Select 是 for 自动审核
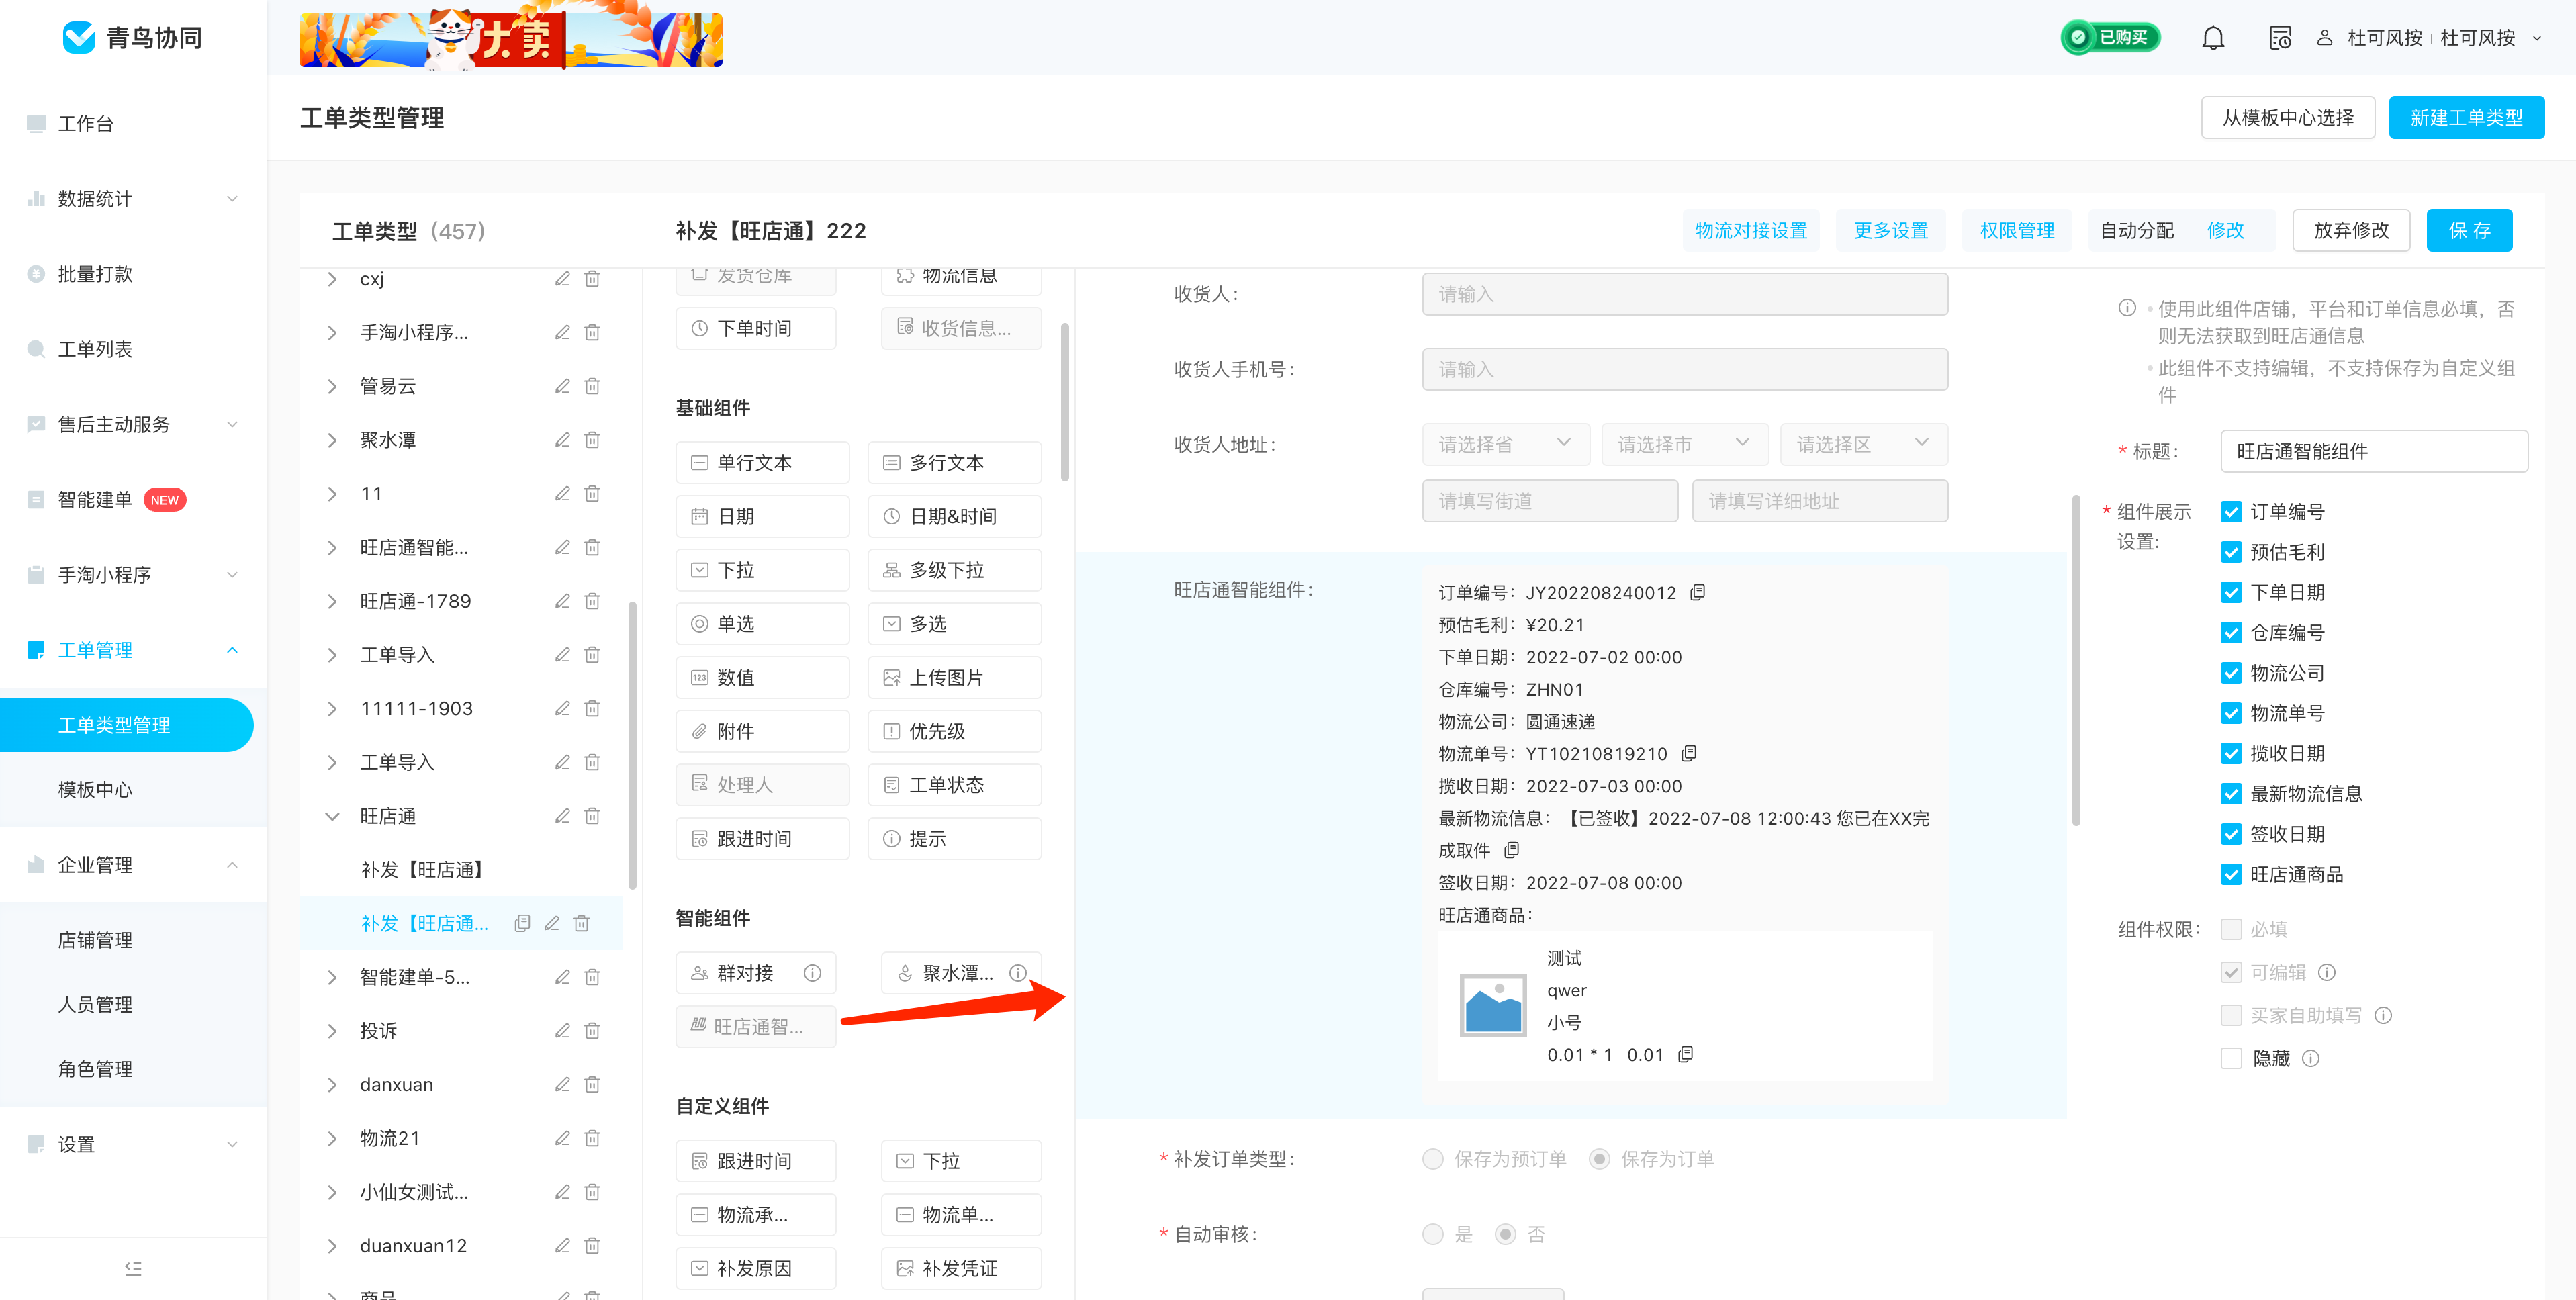Viewport: 2576px width, 1300px height. click(1433, 1234)
